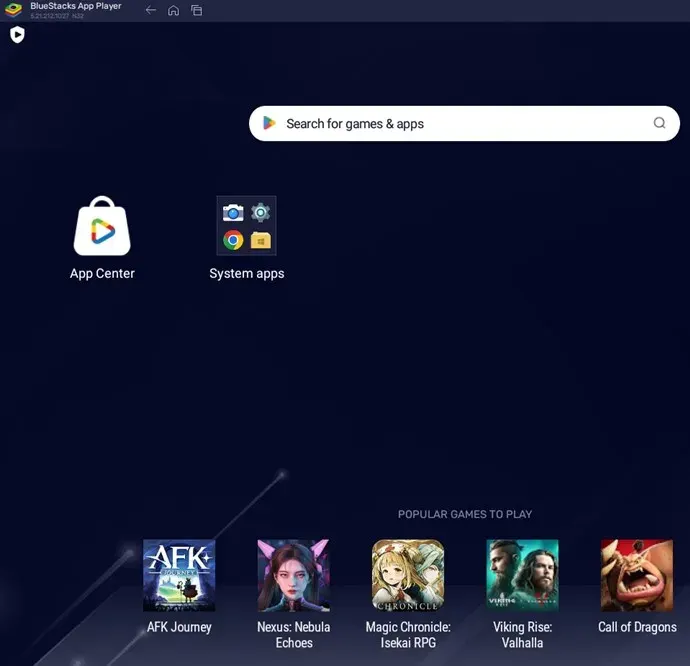Open the AFK Journey game thumbnail
Image resolution: width=690 pixels, height=666 pixels.
click(179, 575)
